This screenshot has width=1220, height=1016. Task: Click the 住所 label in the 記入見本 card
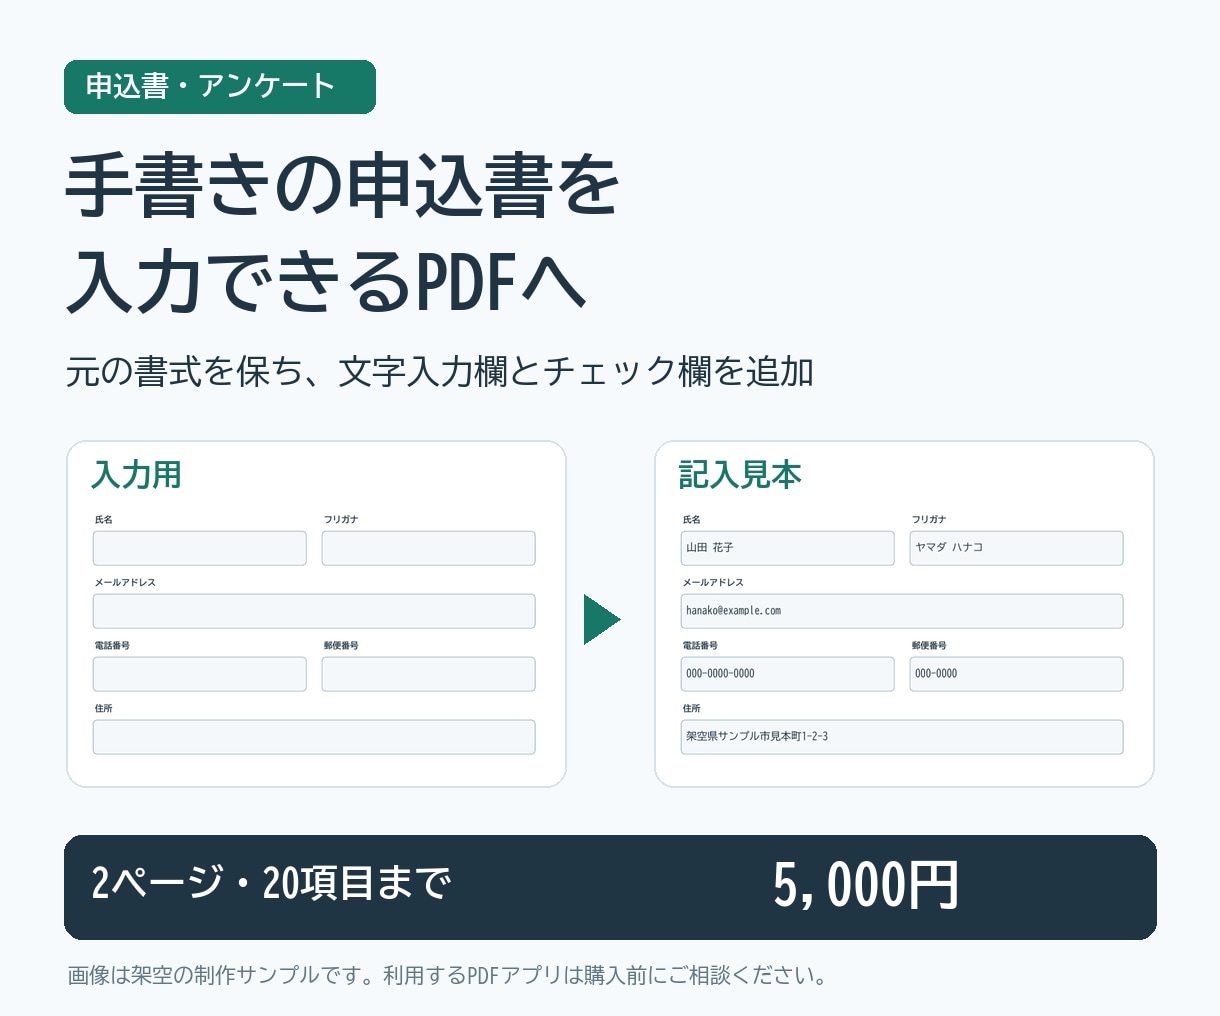pos(692,709)
